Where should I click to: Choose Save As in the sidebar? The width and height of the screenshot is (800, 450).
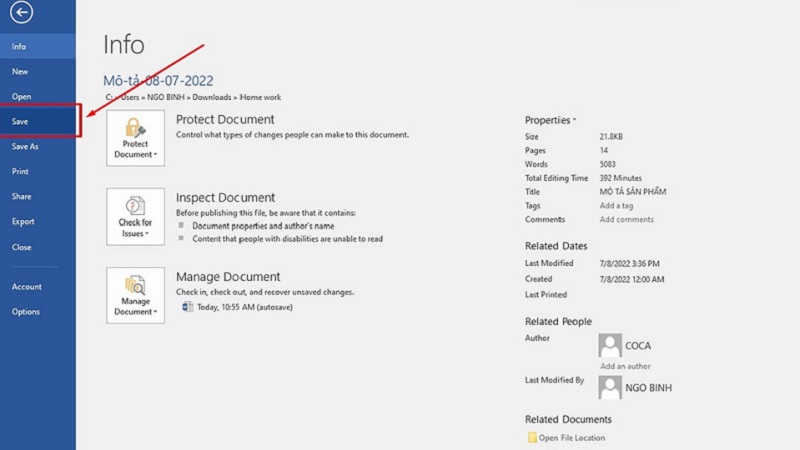(x=38, y=146)
